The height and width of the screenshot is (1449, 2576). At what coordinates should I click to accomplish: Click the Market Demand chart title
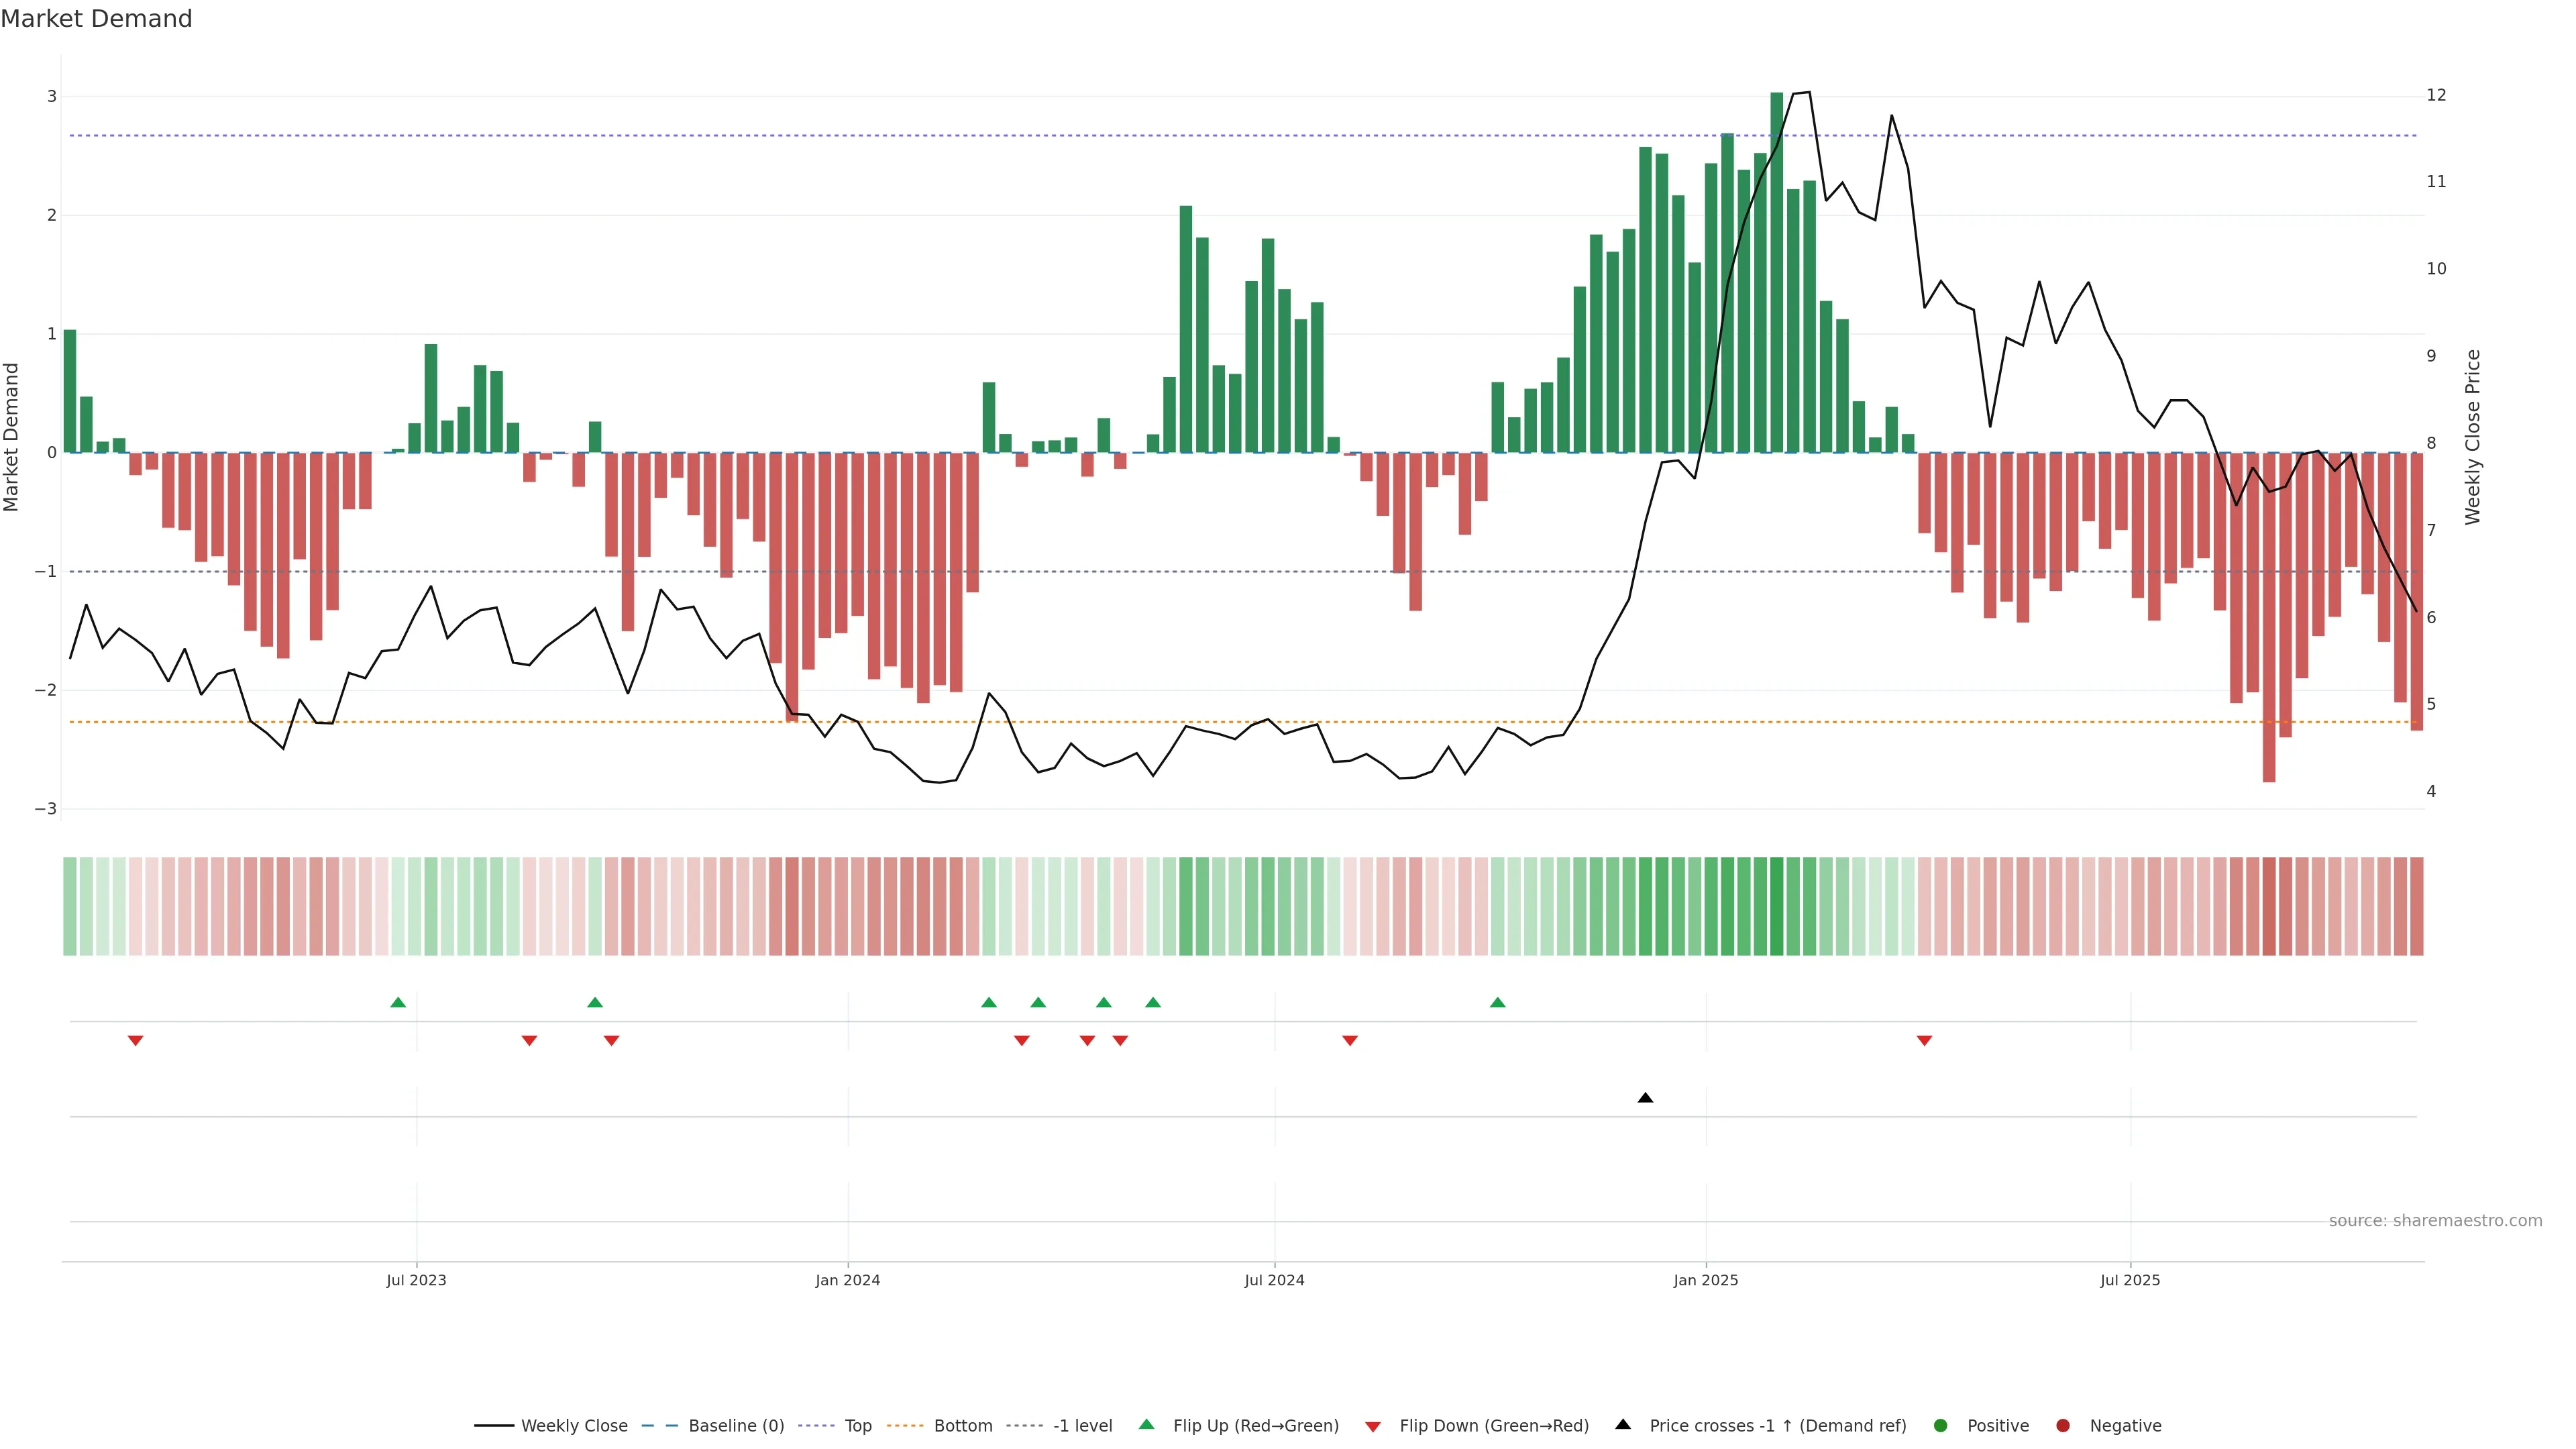[96, 19]
